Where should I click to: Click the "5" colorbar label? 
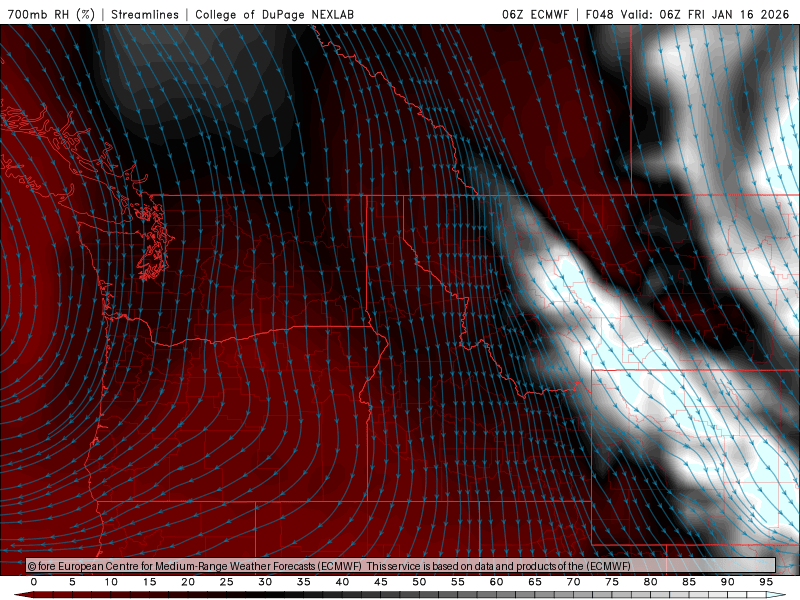point(72,582)
